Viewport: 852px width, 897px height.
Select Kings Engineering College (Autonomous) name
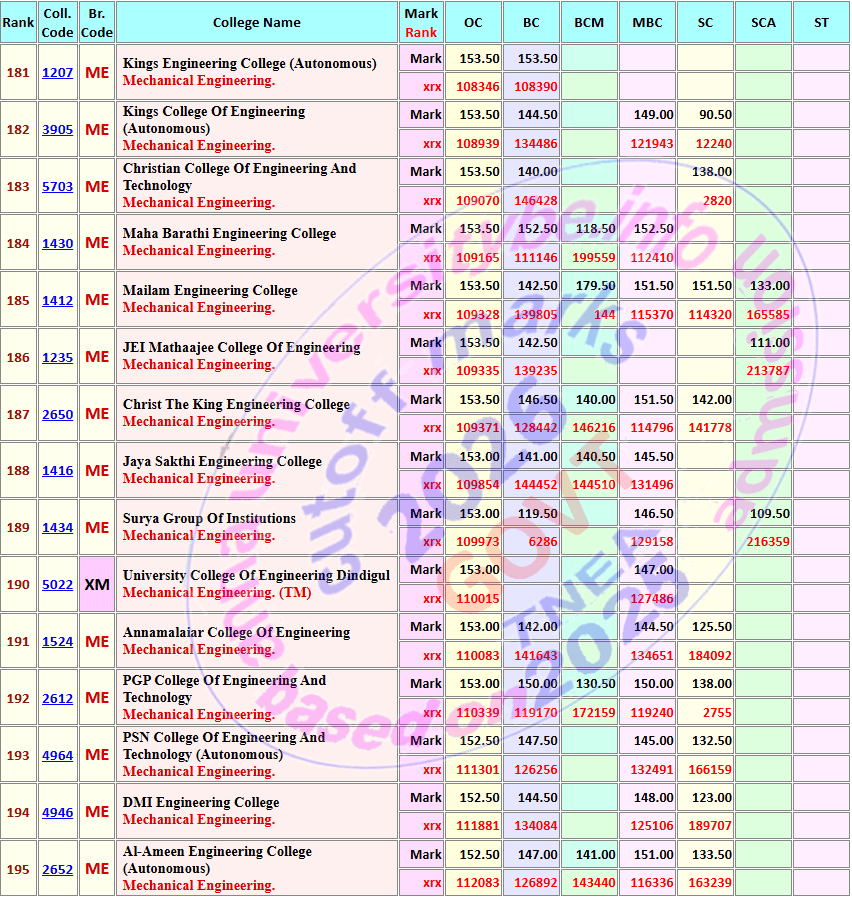click(x=249, y=63)
